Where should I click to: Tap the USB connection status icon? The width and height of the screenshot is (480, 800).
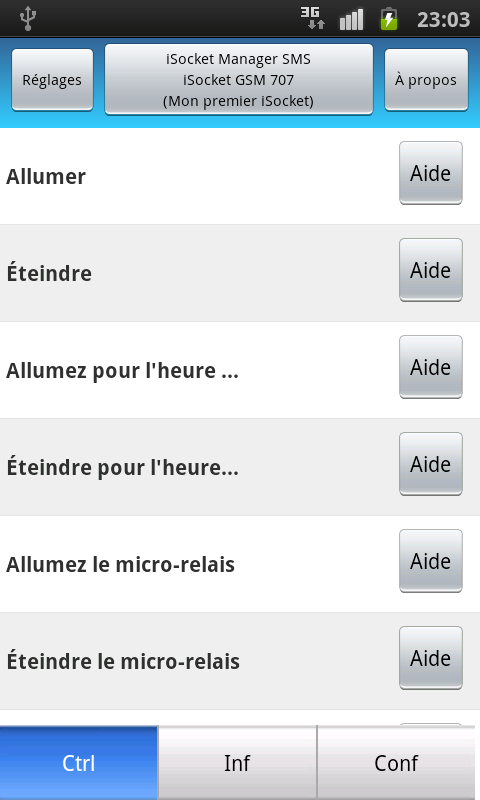click(x=28, y=19)
